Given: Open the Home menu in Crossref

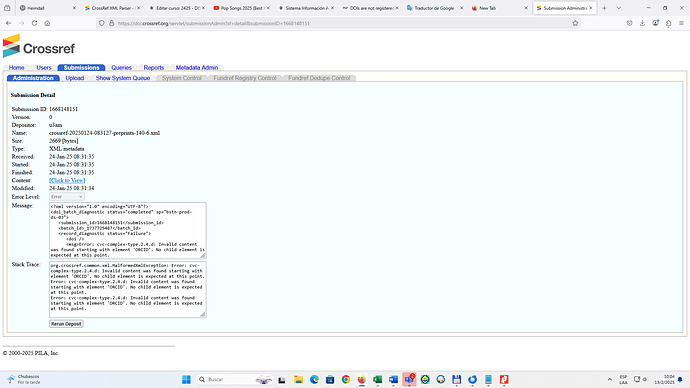Looking at the screenshot, I should point(16,67).
